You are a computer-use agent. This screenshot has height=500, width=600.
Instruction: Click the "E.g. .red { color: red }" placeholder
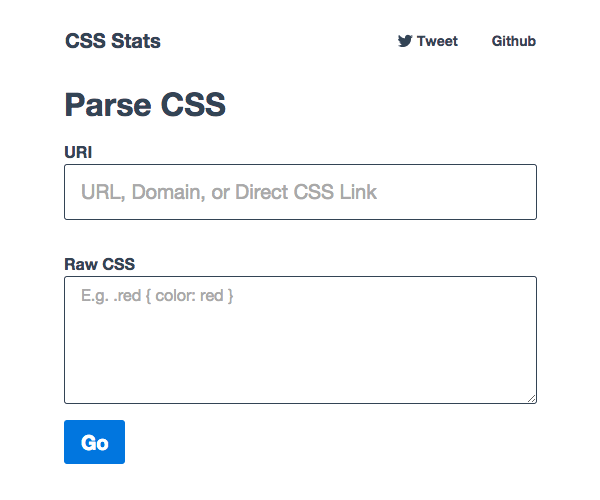point(157,296)
